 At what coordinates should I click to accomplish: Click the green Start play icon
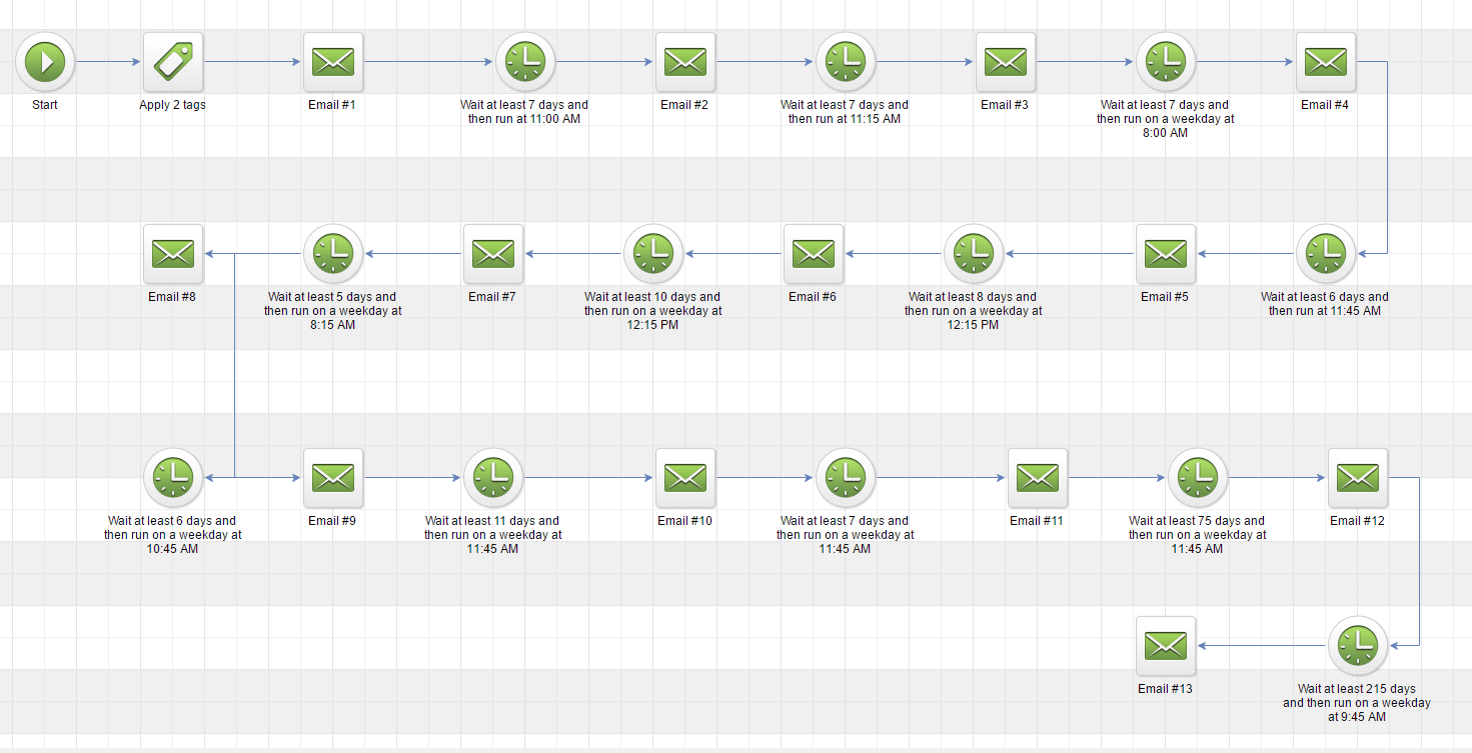[45, 62]
